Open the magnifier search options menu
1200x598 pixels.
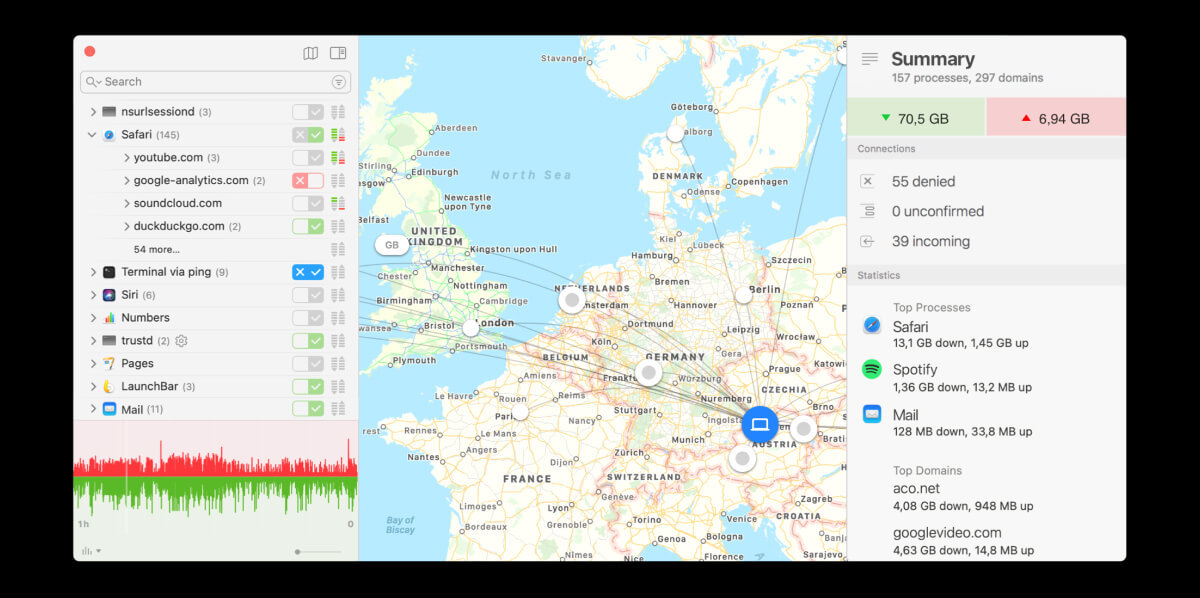click(x=94, y=82)
